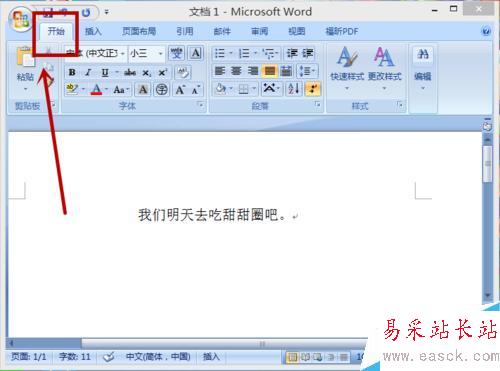Image resolution: width=500 pixels, height=371 pixels.
Task: Open Quick Styles (快速样式) gallery
Action: pyautogui.click(x=347, y=68)
